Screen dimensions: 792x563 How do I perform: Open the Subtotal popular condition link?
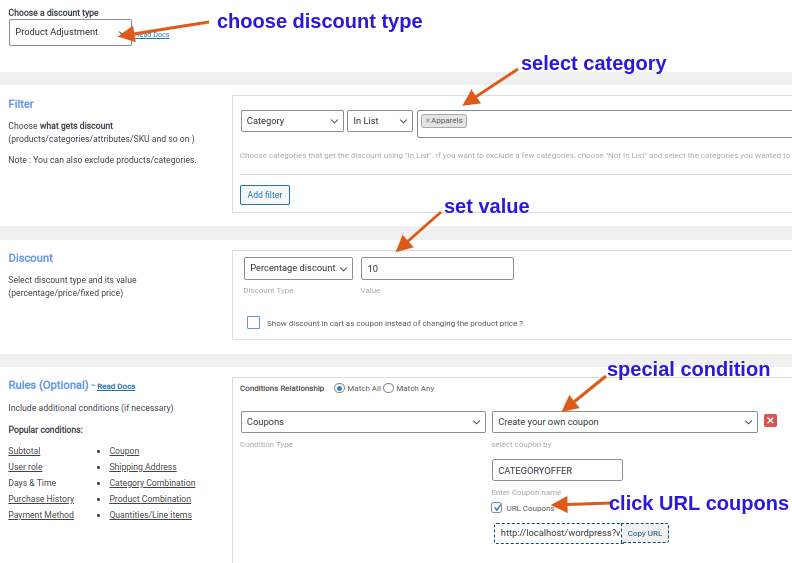coord(24,451)
